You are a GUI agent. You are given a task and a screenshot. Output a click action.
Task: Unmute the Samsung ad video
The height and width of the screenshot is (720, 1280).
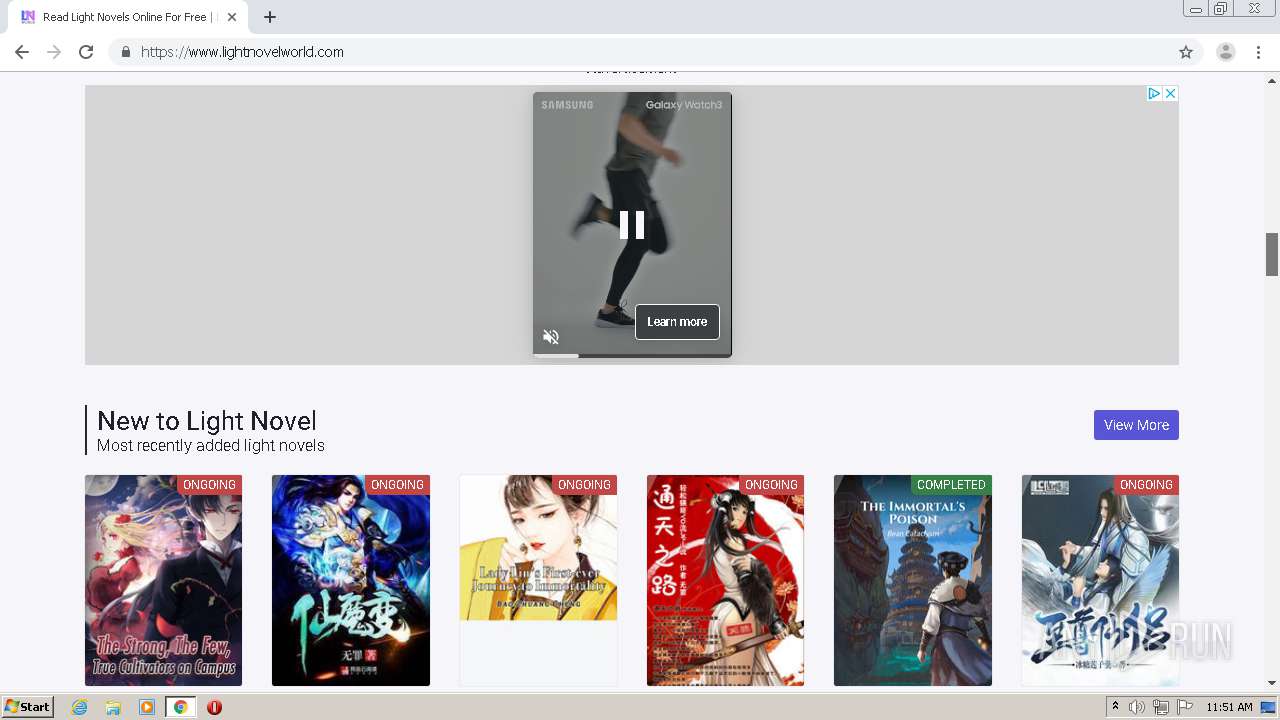[x=551, y=337]
